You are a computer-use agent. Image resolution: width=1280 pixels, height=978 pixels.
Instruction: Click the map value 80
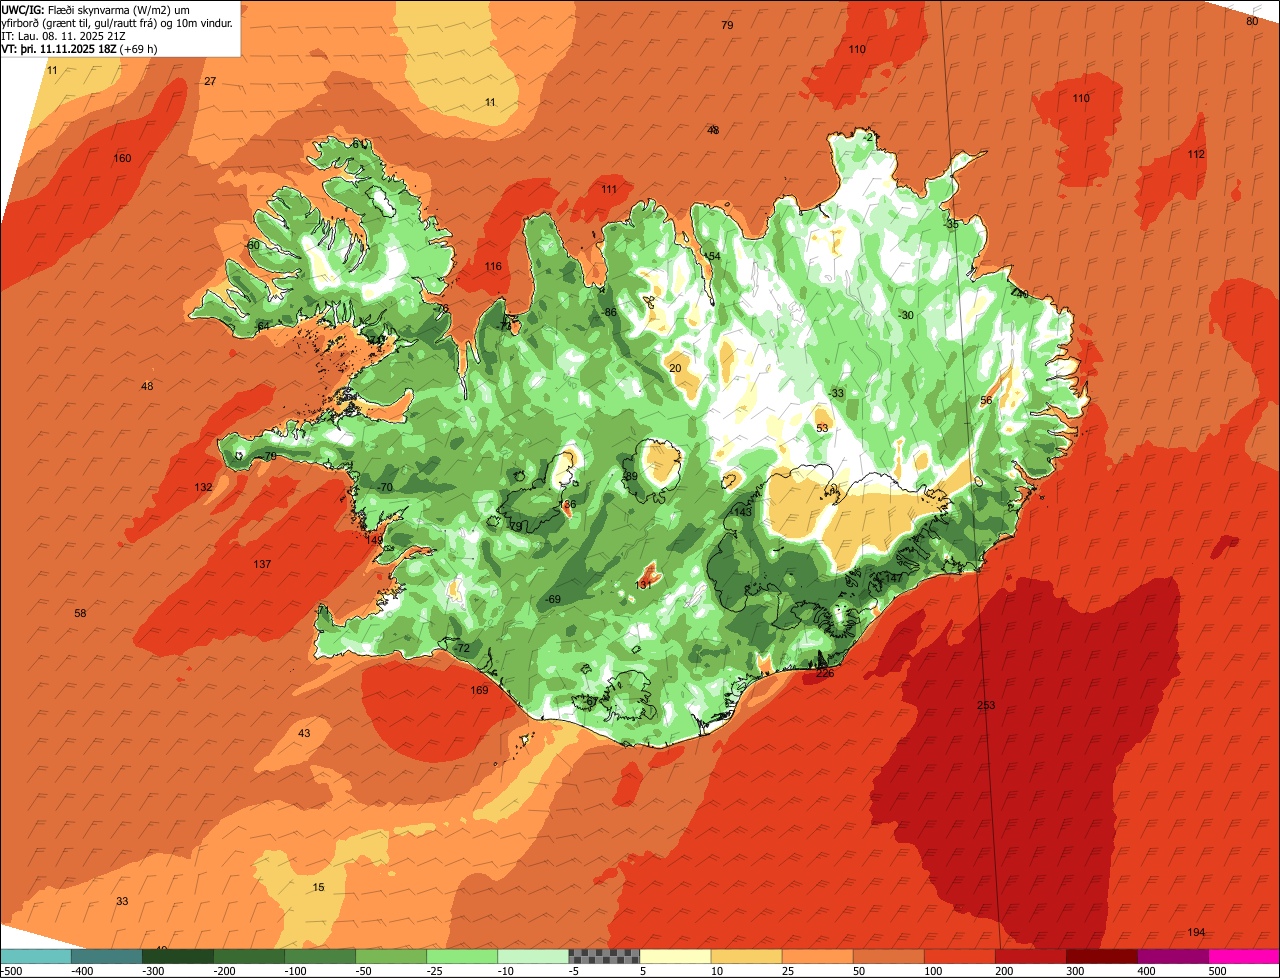pyautogui.click(x=1252, y=21)
